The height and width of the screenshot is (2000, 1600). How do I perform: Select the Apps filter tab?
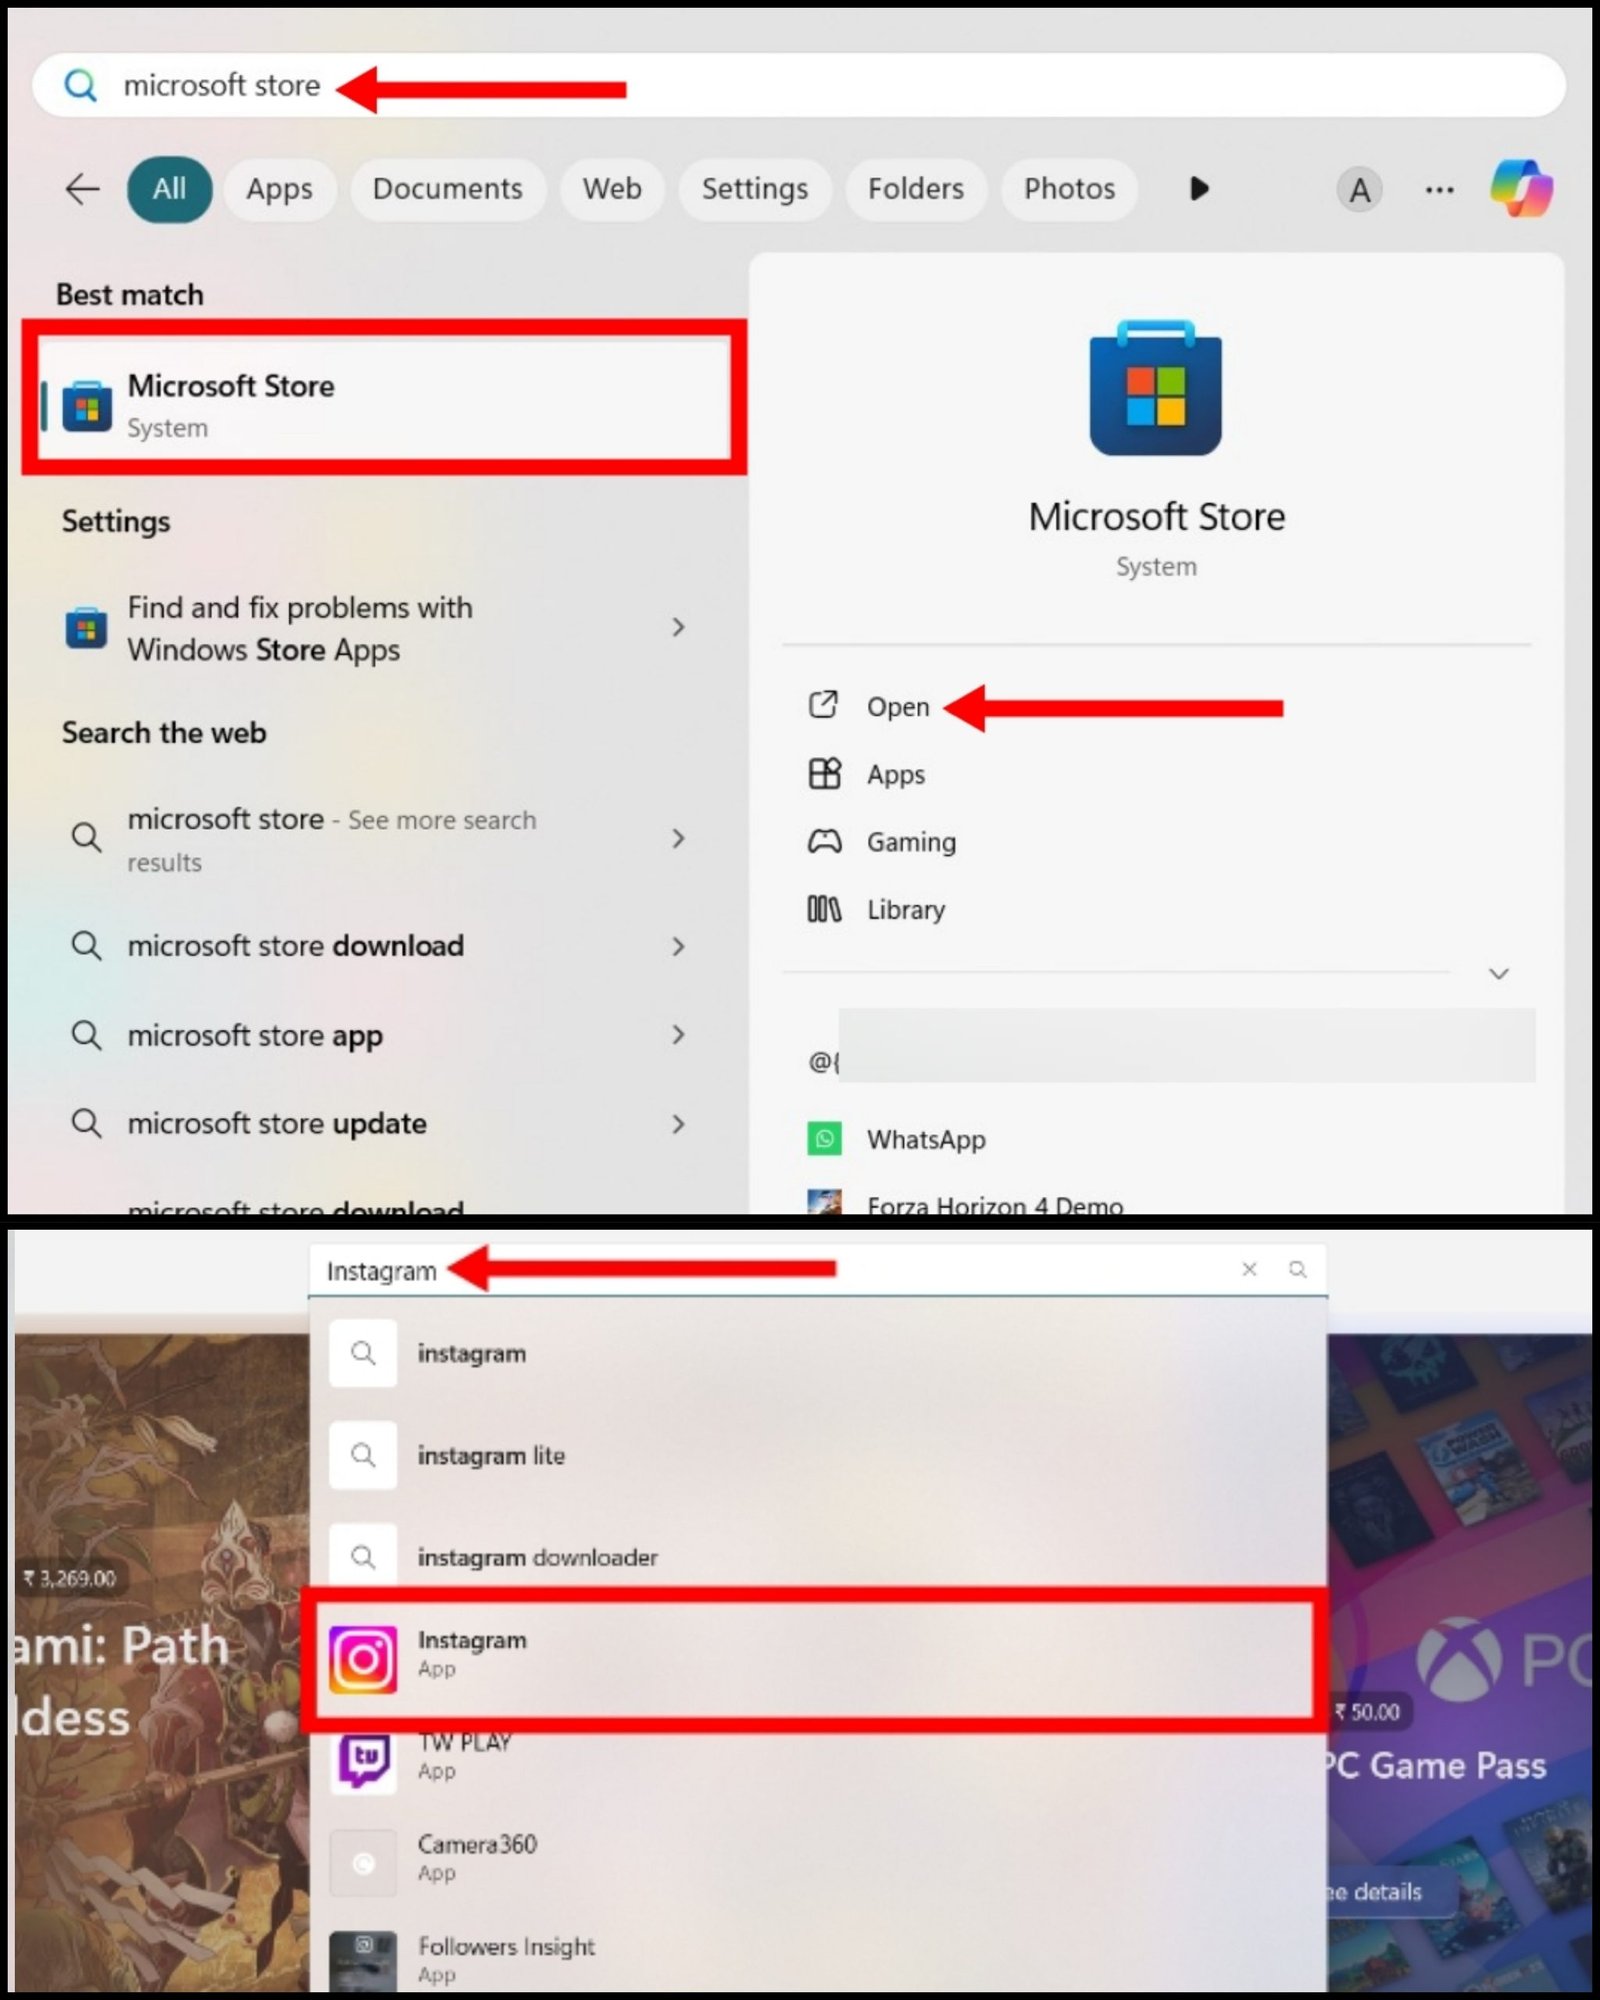[279, 188]
